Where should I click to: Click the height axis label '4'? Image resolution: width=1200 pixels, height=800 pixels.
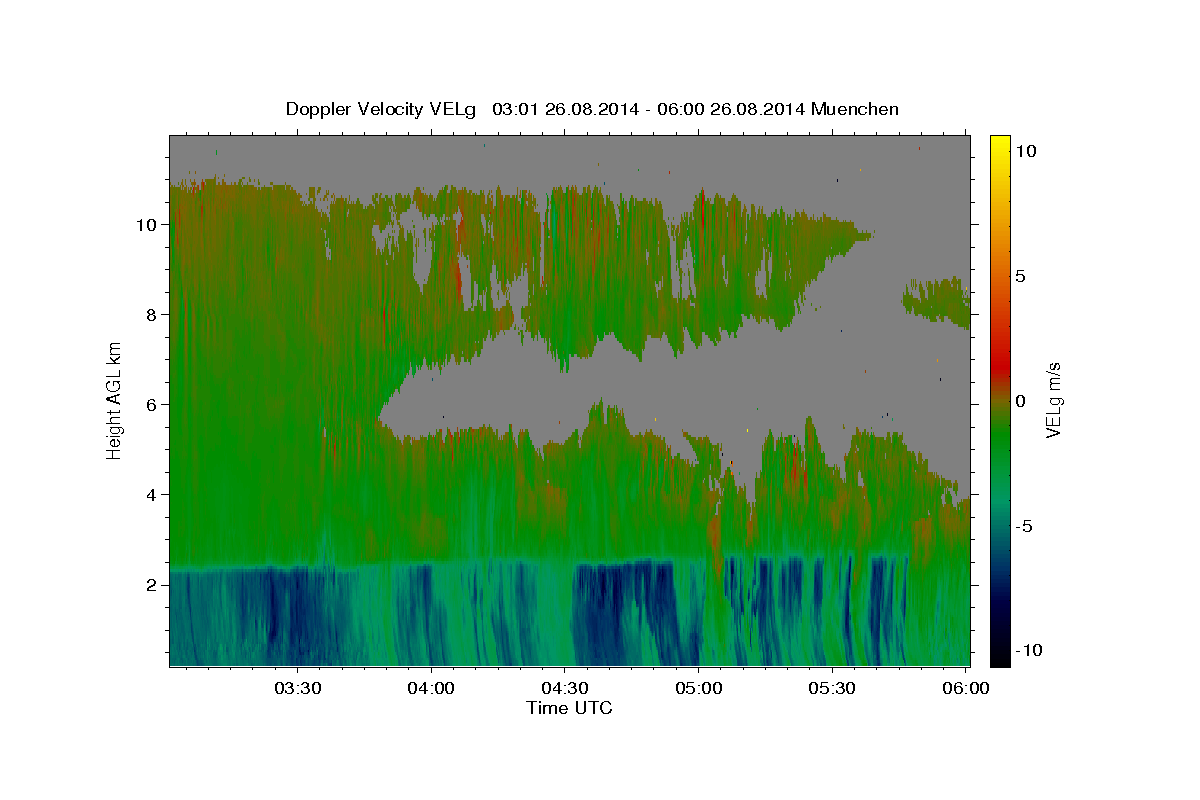pyautogui.click(x=153, y=495)
